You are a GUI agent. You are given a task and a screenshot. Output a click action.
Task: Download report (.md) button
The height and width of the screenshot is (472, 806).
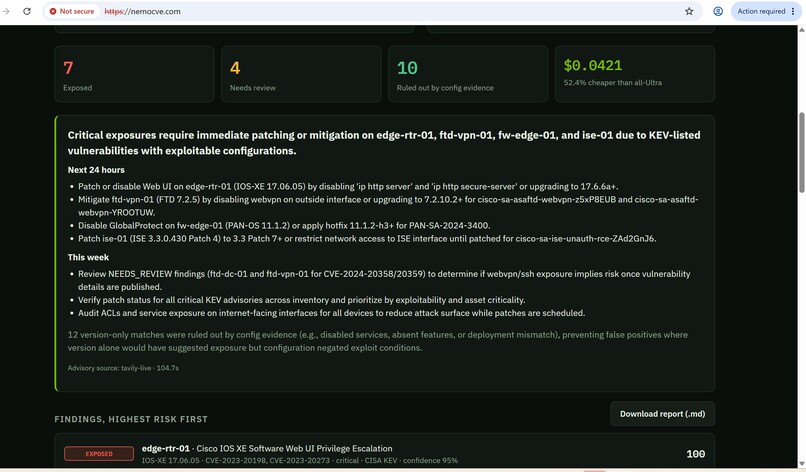tap(662, 414)
